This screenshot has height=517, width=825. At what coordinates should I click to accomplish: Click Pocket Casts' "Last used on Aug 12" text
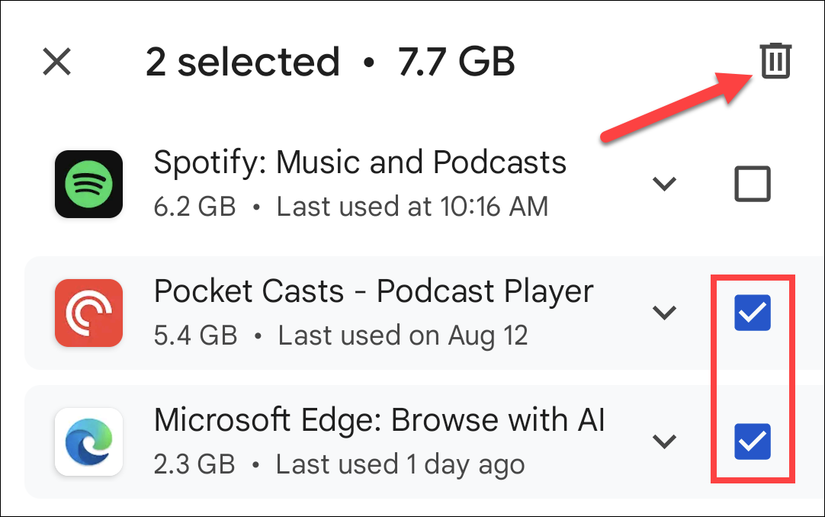tap(403, 335)
